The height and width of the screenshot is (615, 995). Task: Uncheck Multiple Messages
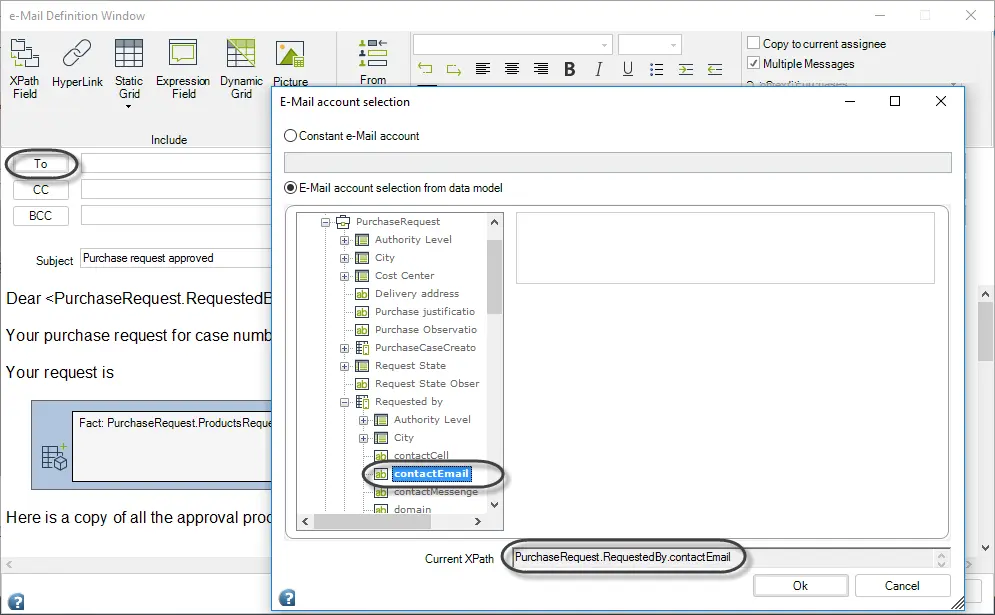(754, 63)
